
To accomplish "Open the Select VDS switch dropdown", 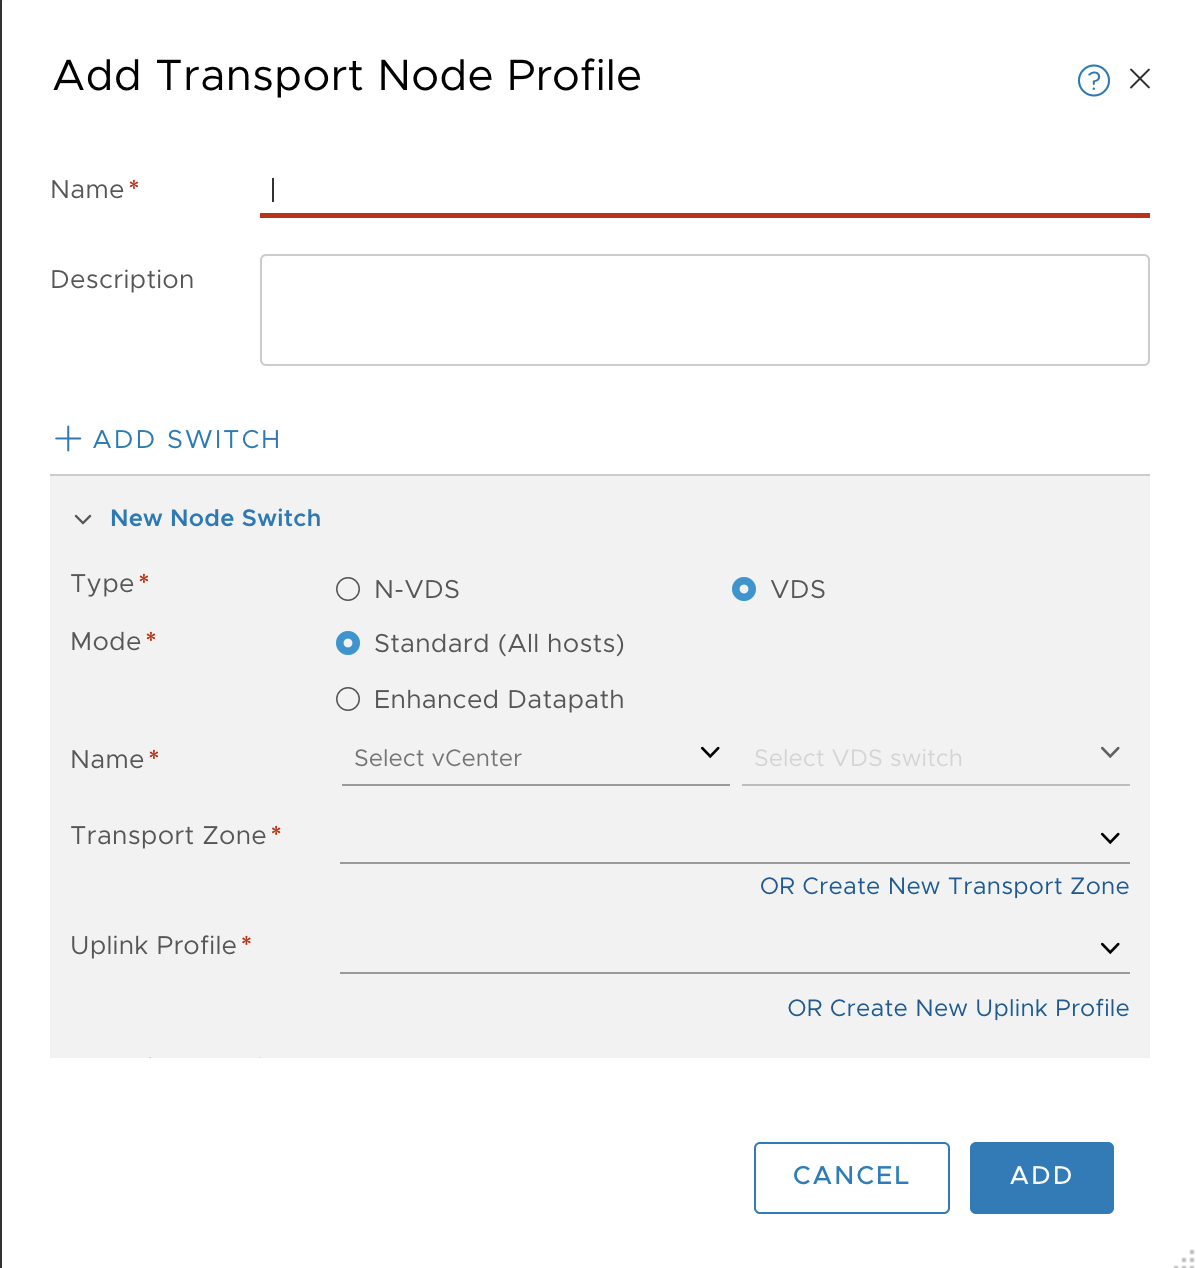I will pyautogui.click(x=935, y=758).
